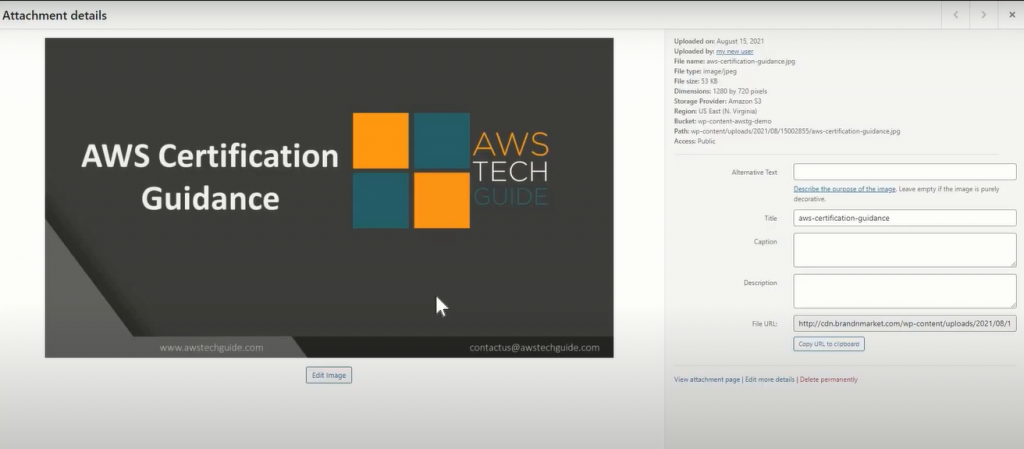
Task: Go to next attachment with right chevron
Action: point(983,14)
